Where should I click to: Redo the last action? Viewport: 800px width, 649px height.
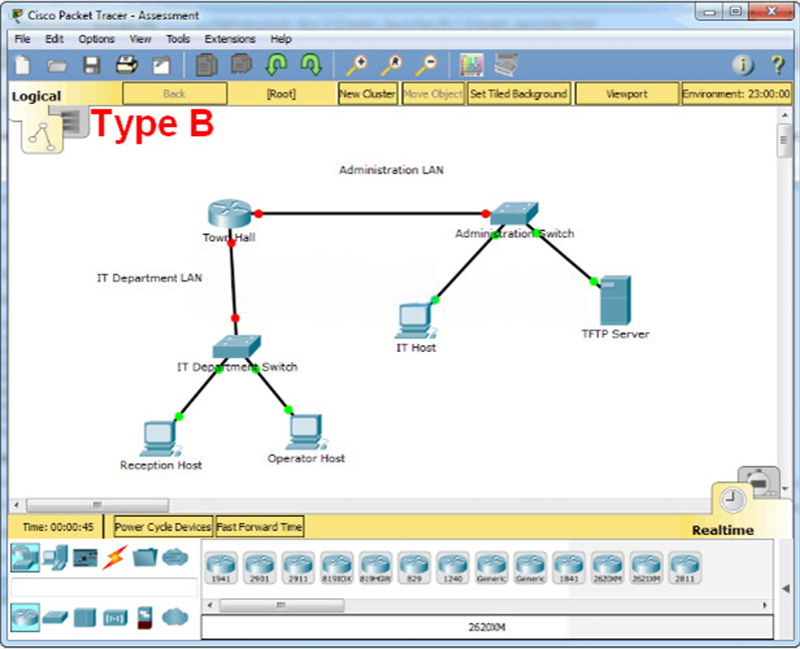[311, 65]
